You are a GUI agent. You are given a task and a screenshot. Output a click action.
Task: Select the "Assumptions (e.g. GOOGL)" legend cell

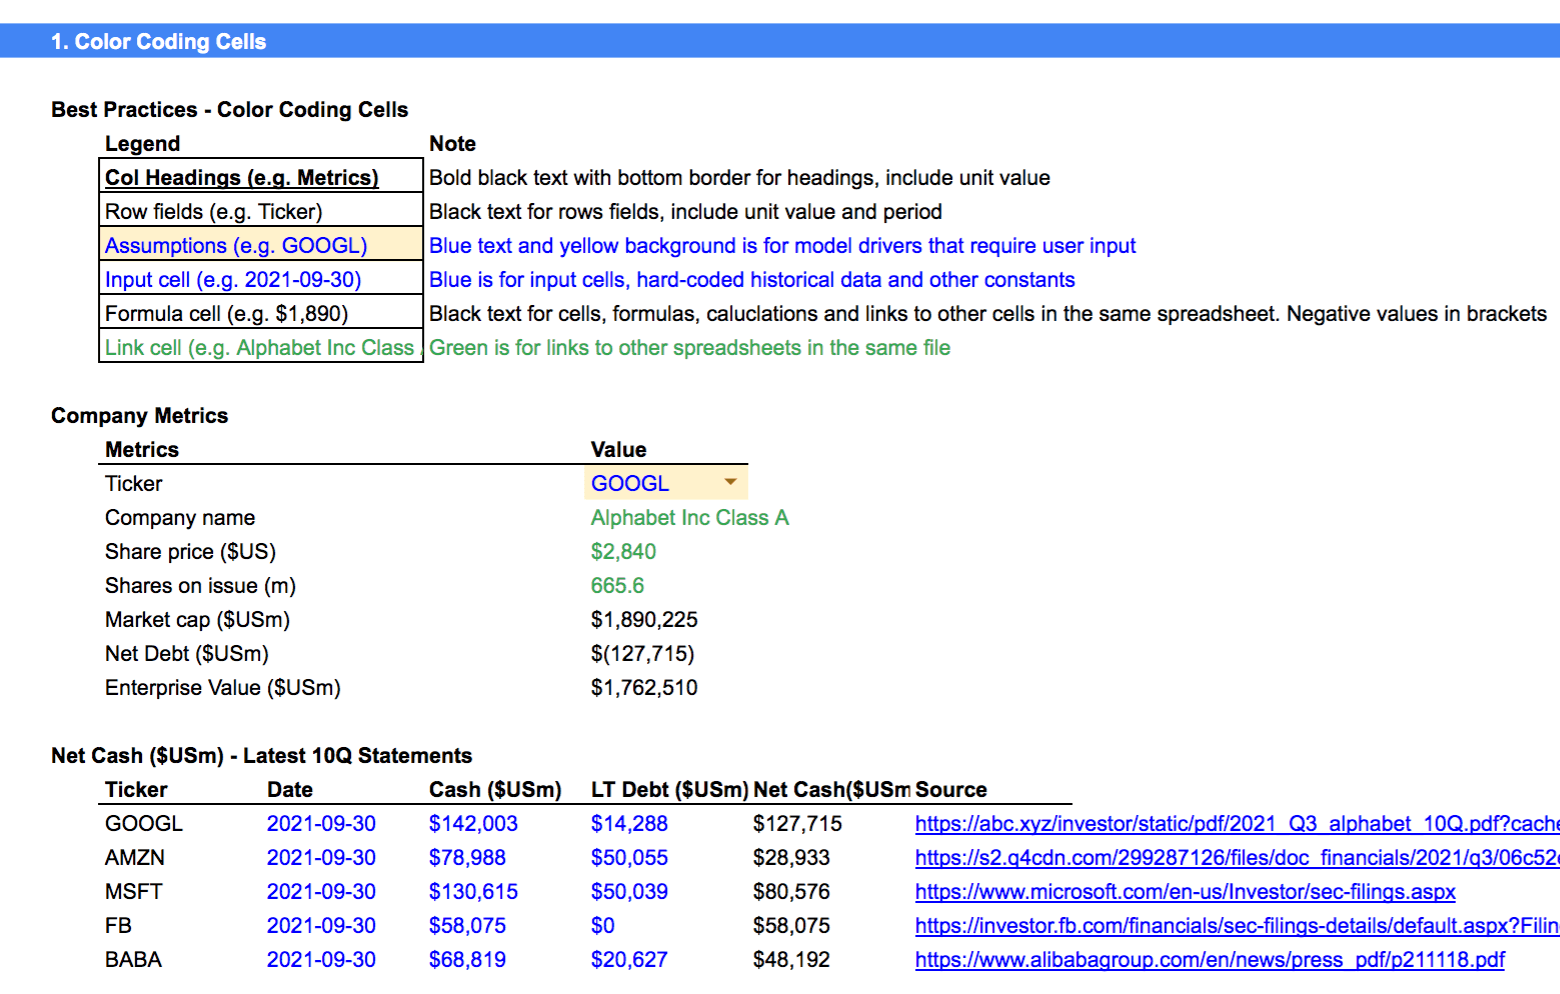(x=261, y=245)
